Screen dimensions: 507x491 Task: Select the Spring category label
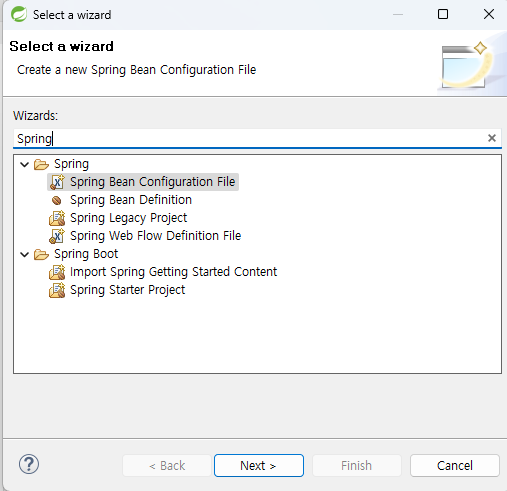[72, 164]
